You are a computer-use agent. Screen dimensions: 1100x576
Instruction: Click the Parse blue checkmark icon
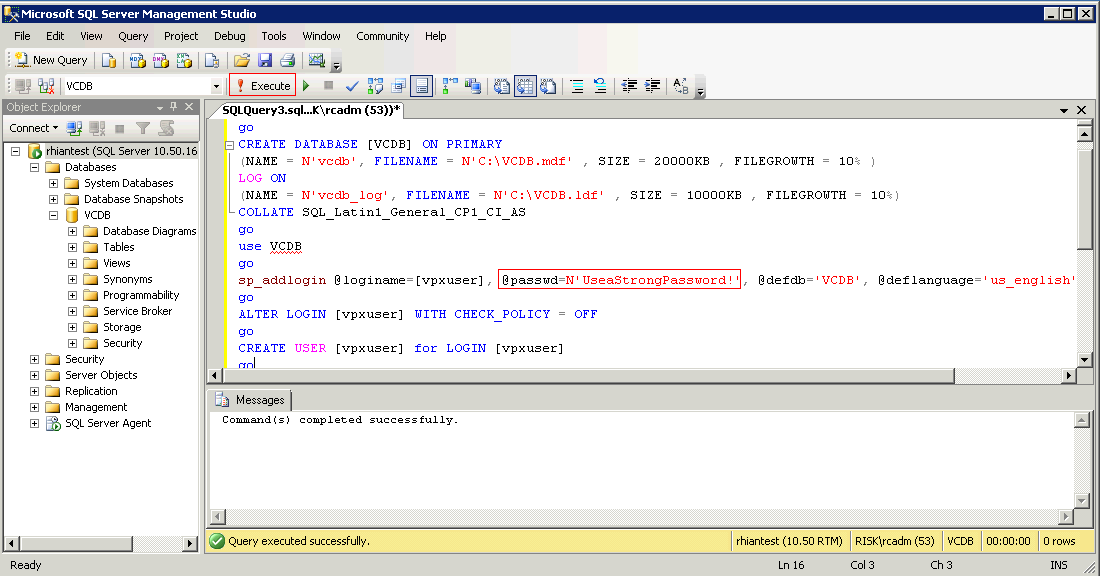(352, 86)
